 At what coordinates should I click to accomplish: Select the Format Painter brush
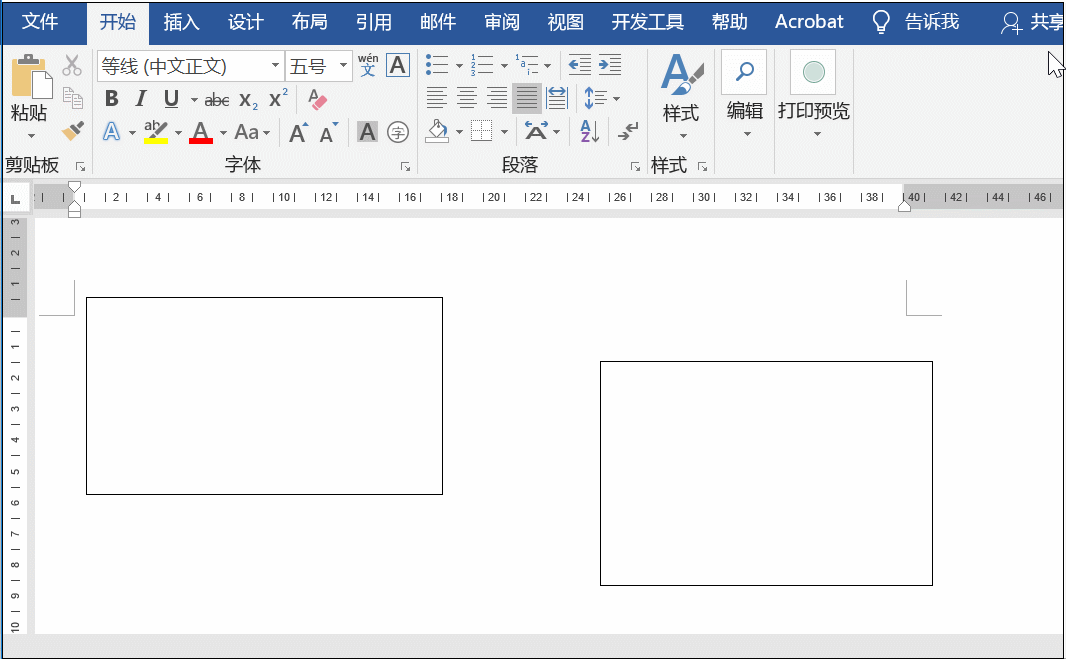tap(72, 131)
